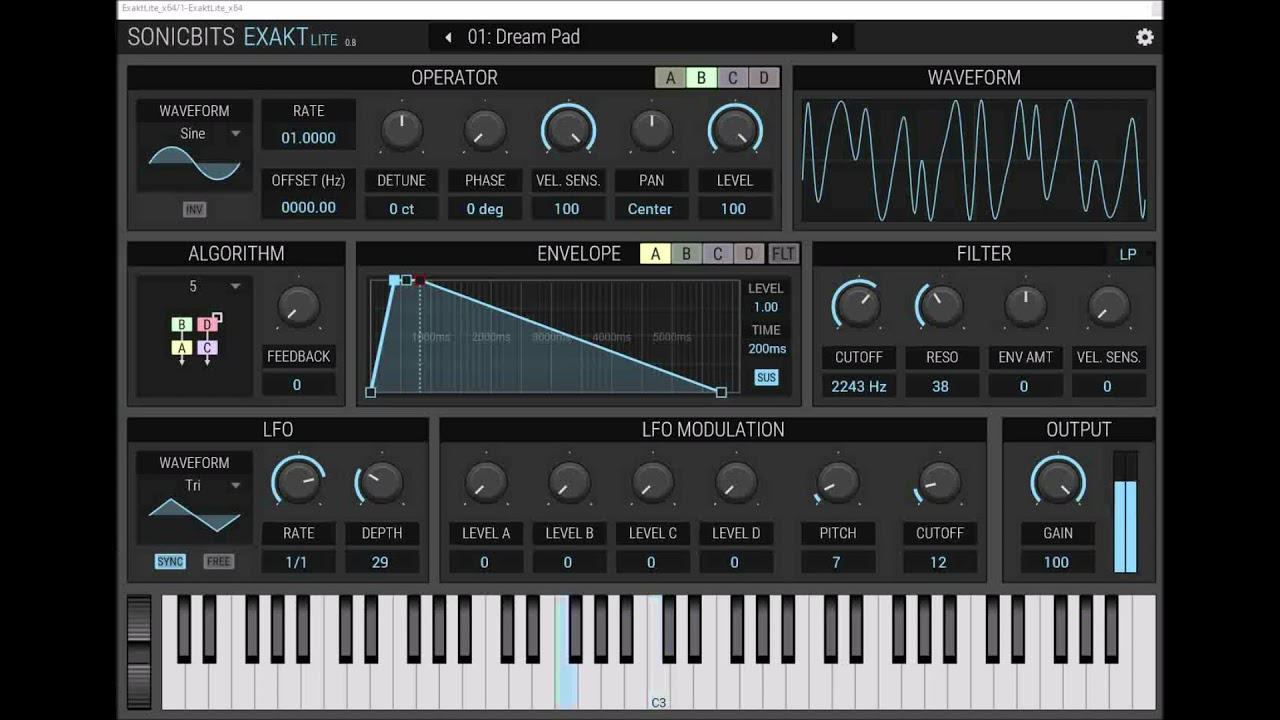Open filter type LP selector
1280x720 pixels.
pyautogui.click(x=1128, y=254)
